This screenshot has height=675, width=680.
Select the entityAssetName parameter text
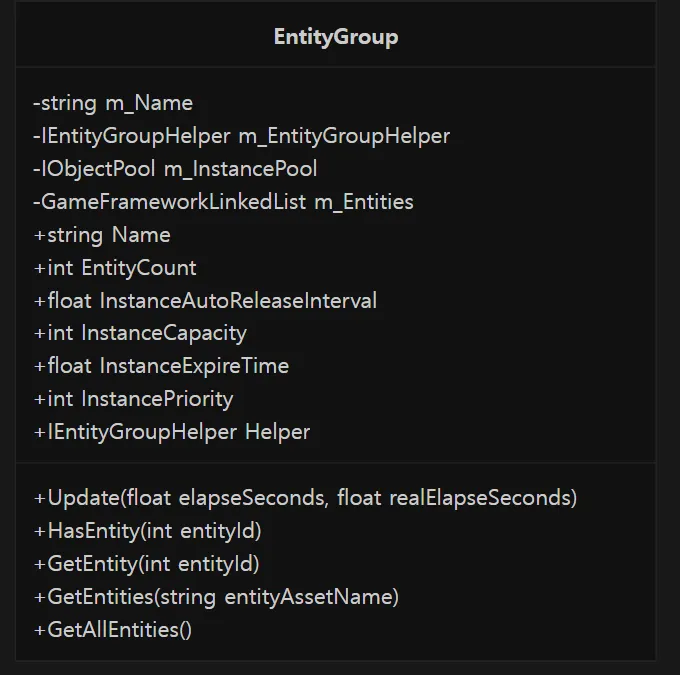tap(308, 597)
